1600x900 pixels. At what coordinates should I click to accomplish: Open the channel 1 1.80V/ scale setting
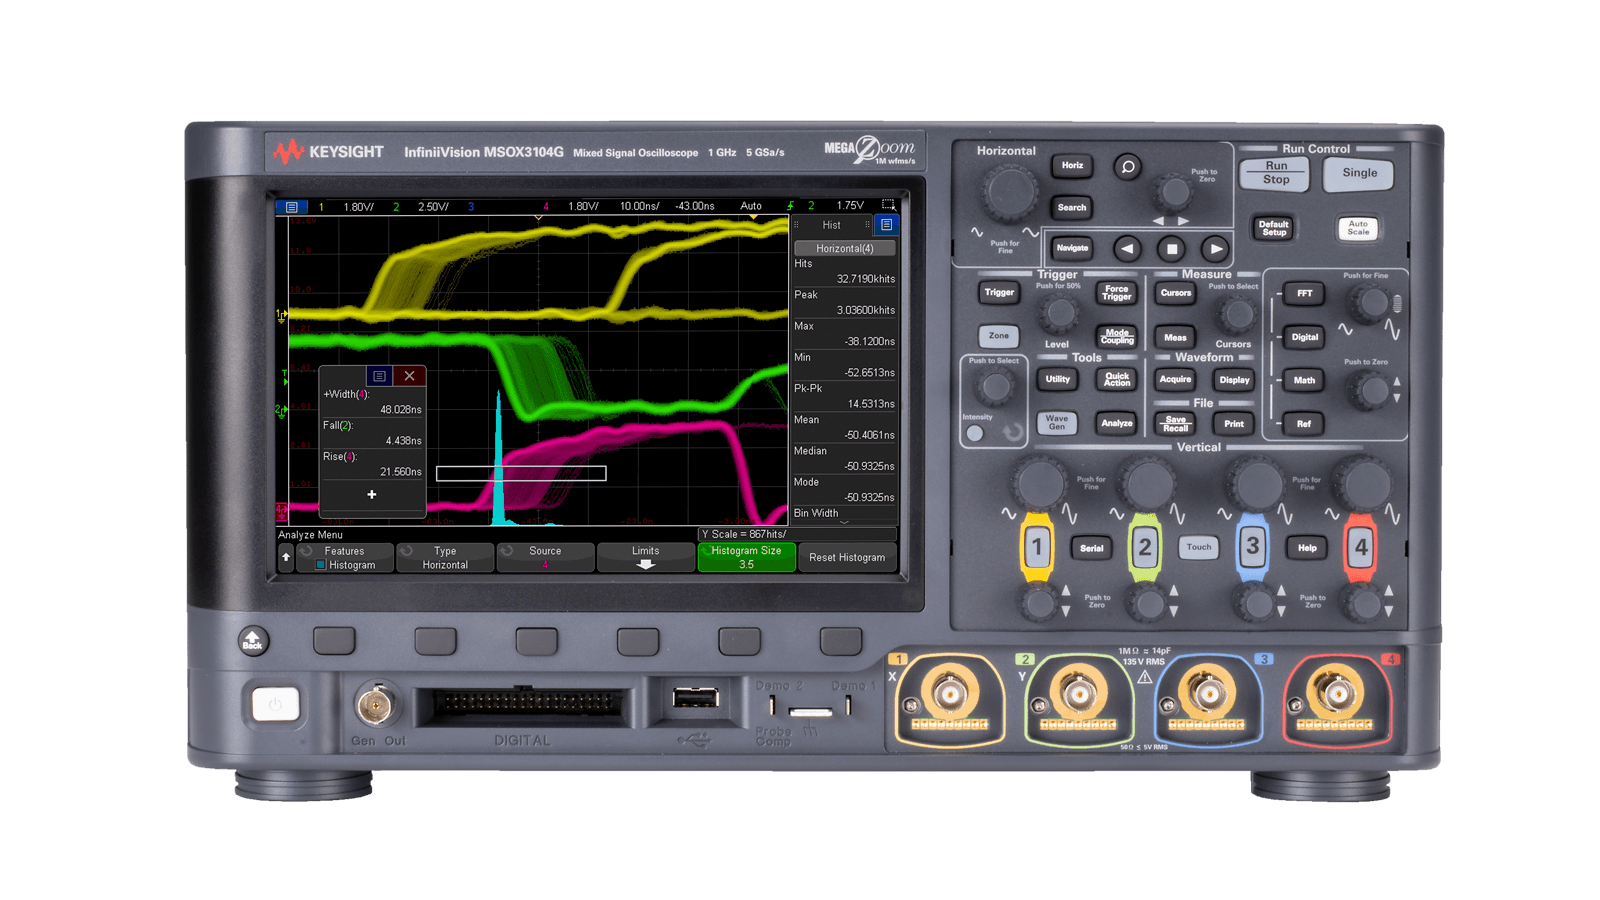tap(358, 207)
